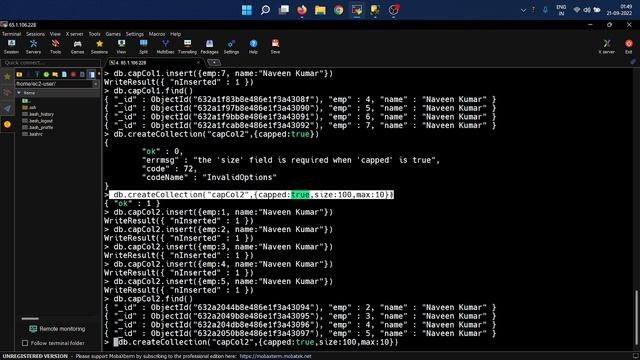Open Chrome from the Windows taskbar
640x360 pixels.
click(338, 10)
